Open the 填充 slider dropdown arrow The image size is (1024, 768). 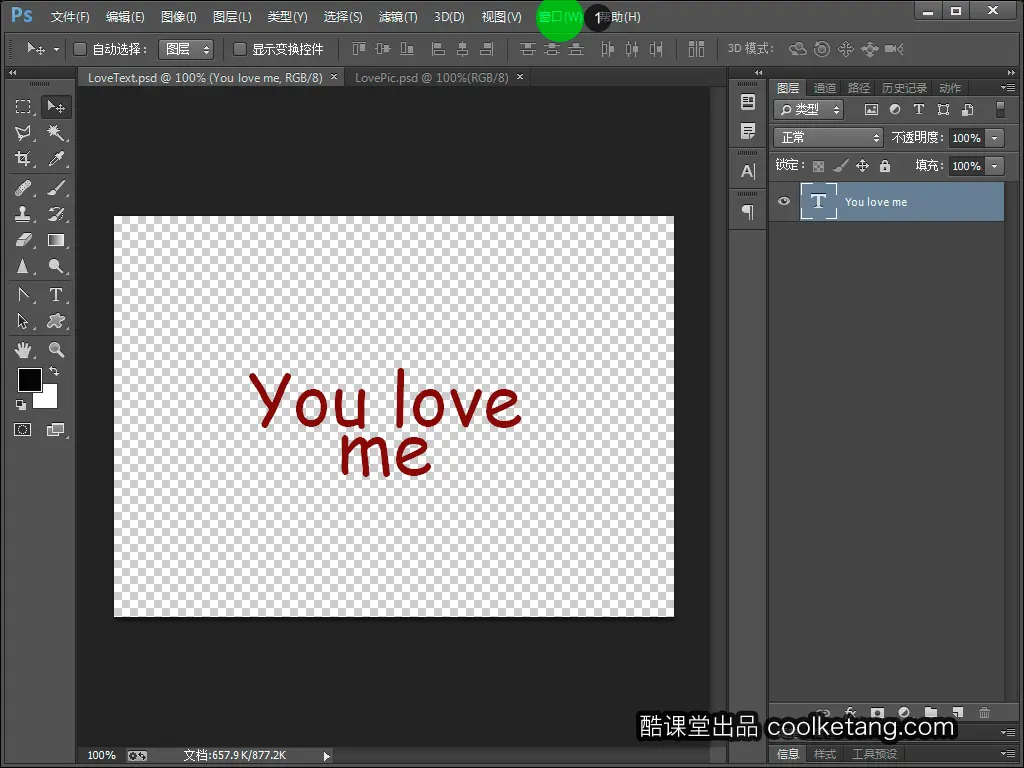pyautogui.click(x=995, y=166)
